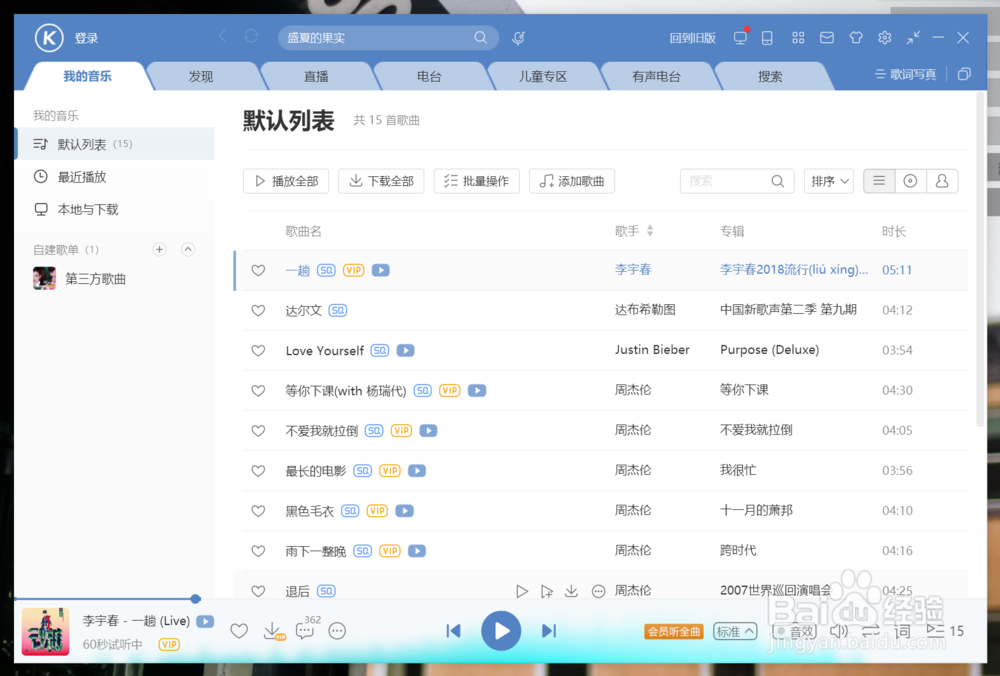Click the now-playing album cover thumbnail
Viewport: 1000px width, 676px height.
(45, 631)
